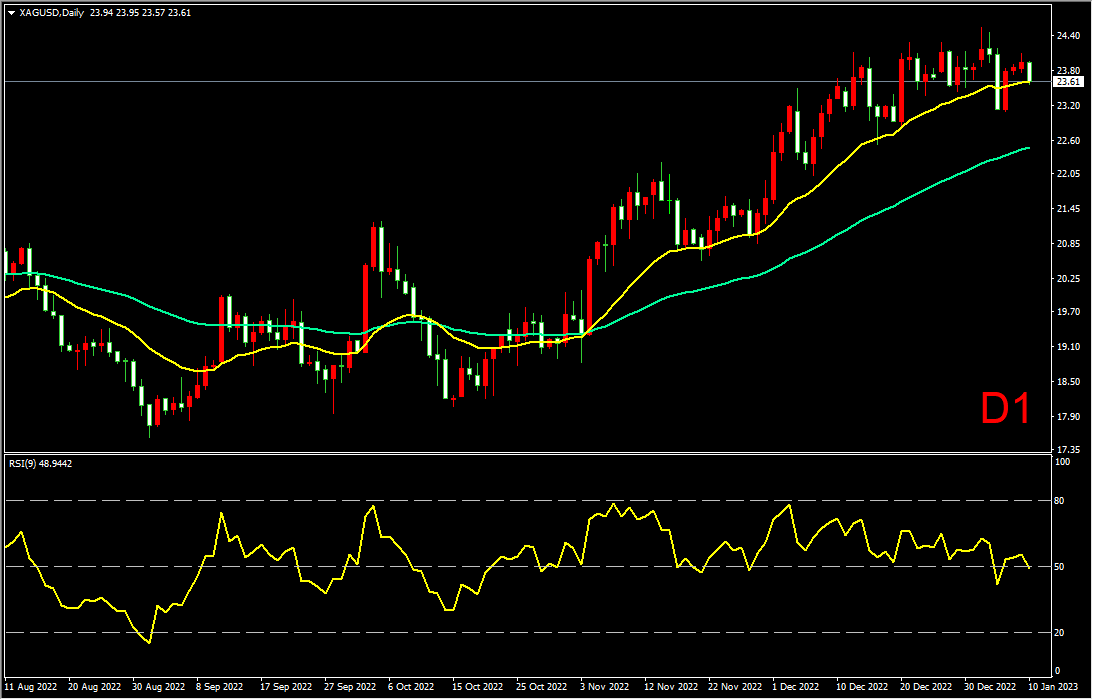This screenshot has width=1093, height=700.
Task: Click the 24.40 price axis label
Action: [x=1069, y=36]
